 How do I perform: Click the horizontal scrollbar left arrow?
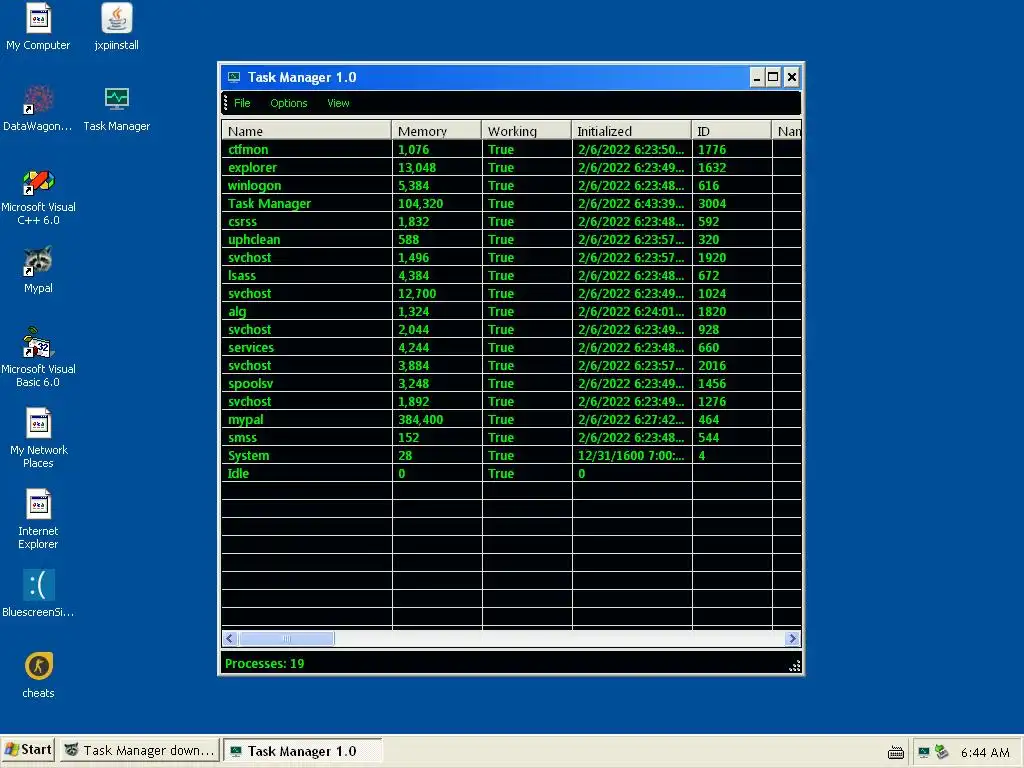[x=229, y=639]
